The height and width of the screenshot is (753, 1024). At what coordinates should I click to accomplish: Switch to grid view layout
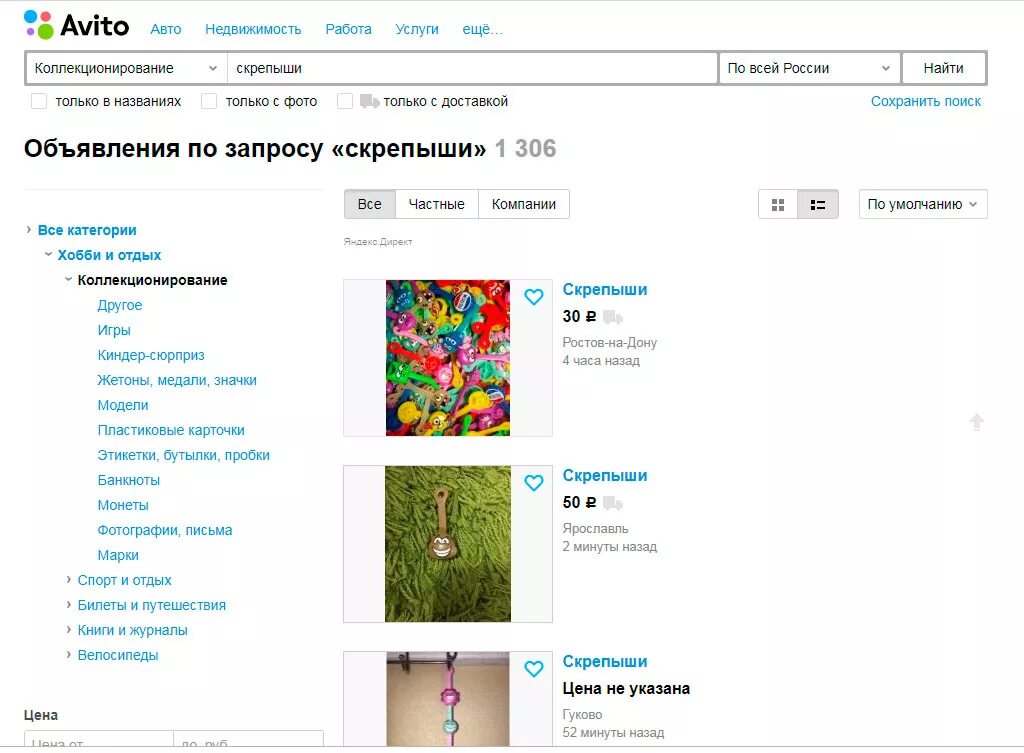778,204
